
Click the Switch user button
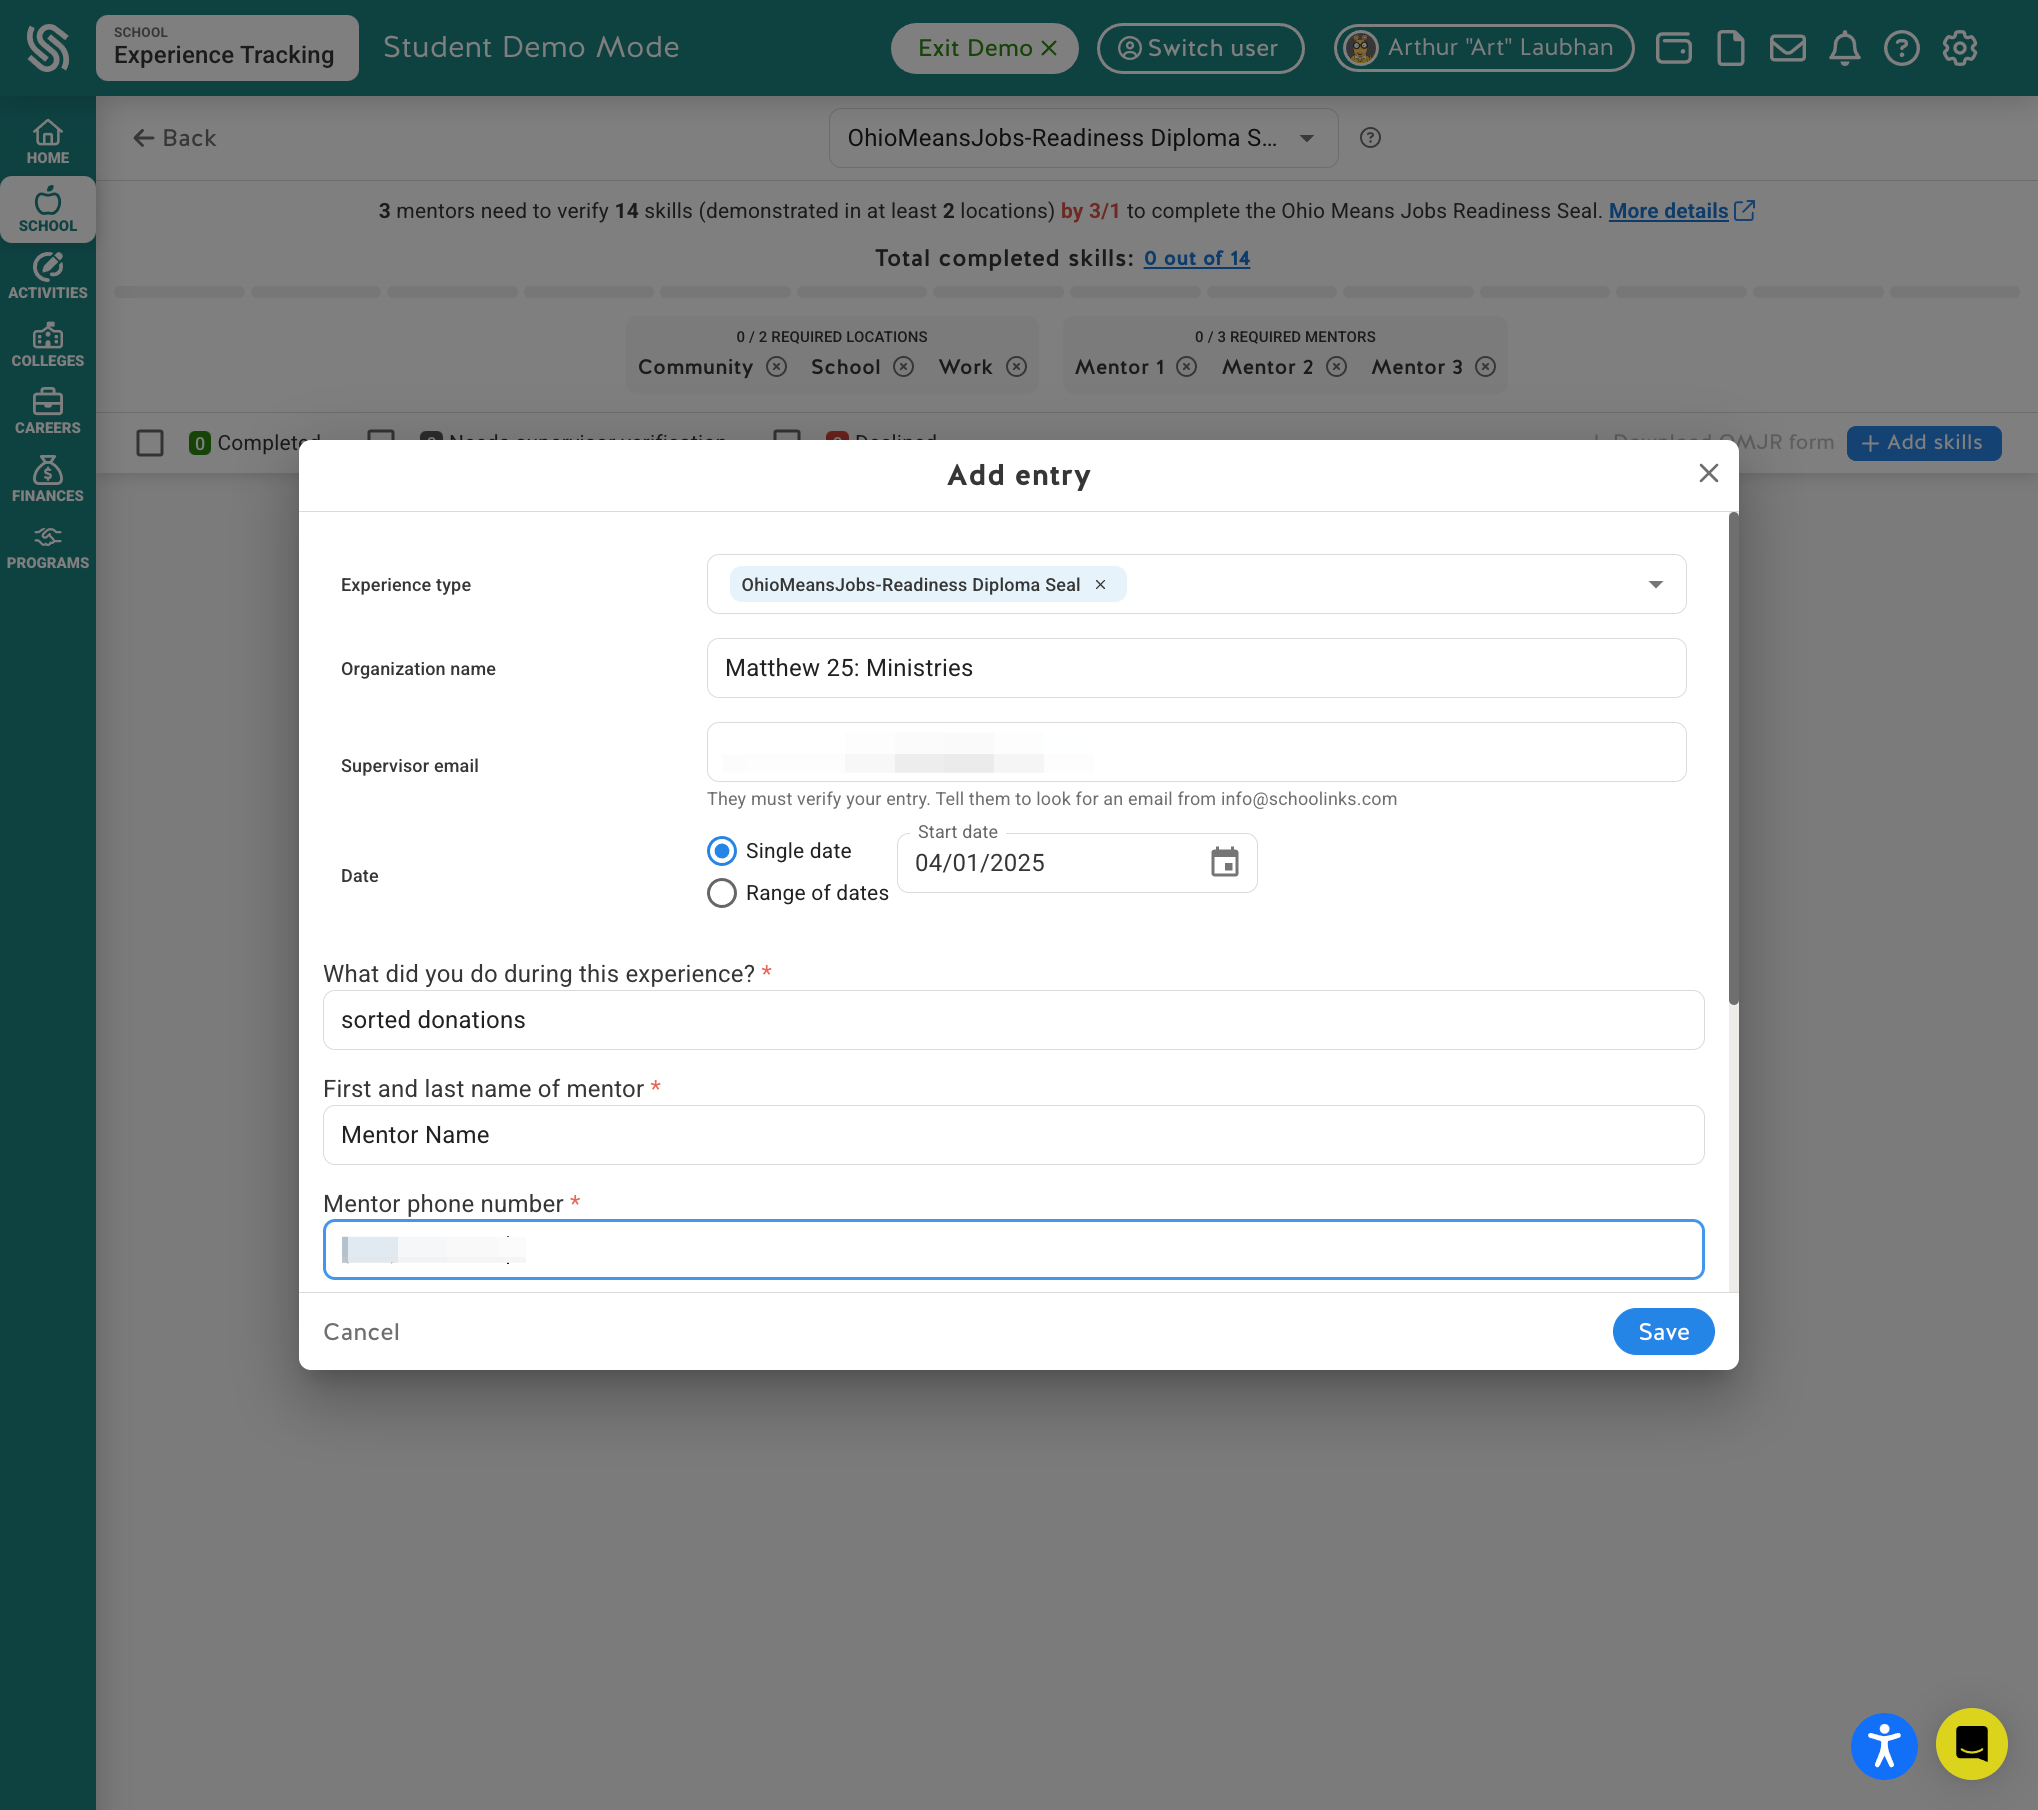tap(1199, 48)
